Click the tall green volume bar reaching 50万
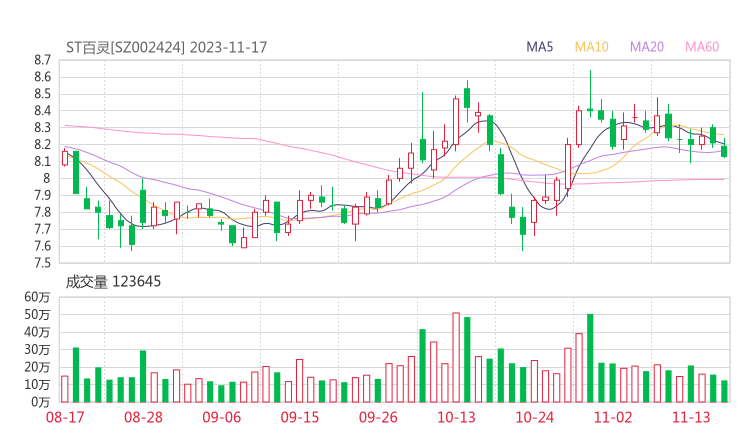The height and width of the screenshot is (440, 740). (590, 358)
